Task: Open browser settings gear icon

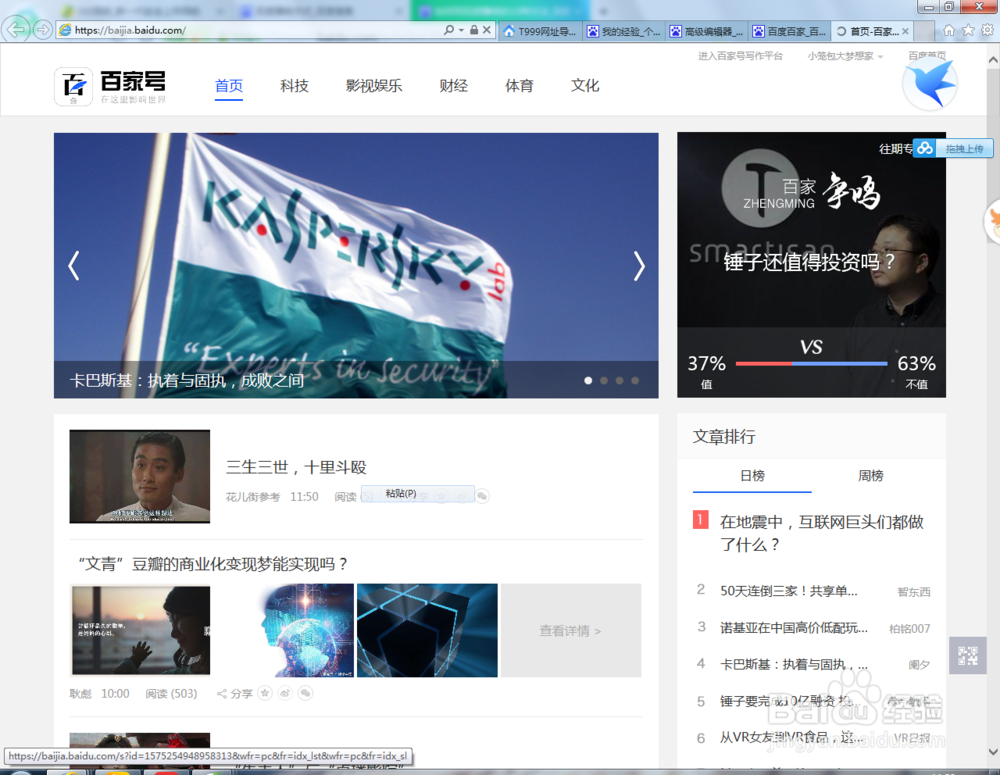Action: (987, 30)
